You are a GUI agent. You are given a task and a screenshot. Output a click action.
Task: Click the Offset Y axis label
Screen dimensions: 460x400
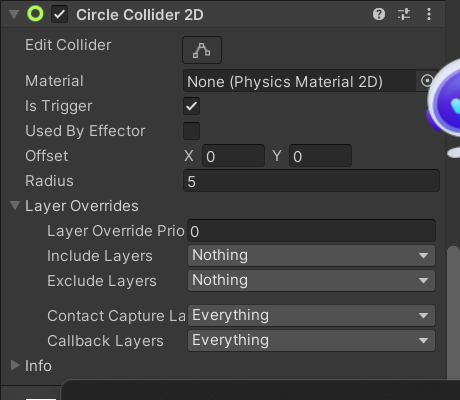(x=277, y=156)
